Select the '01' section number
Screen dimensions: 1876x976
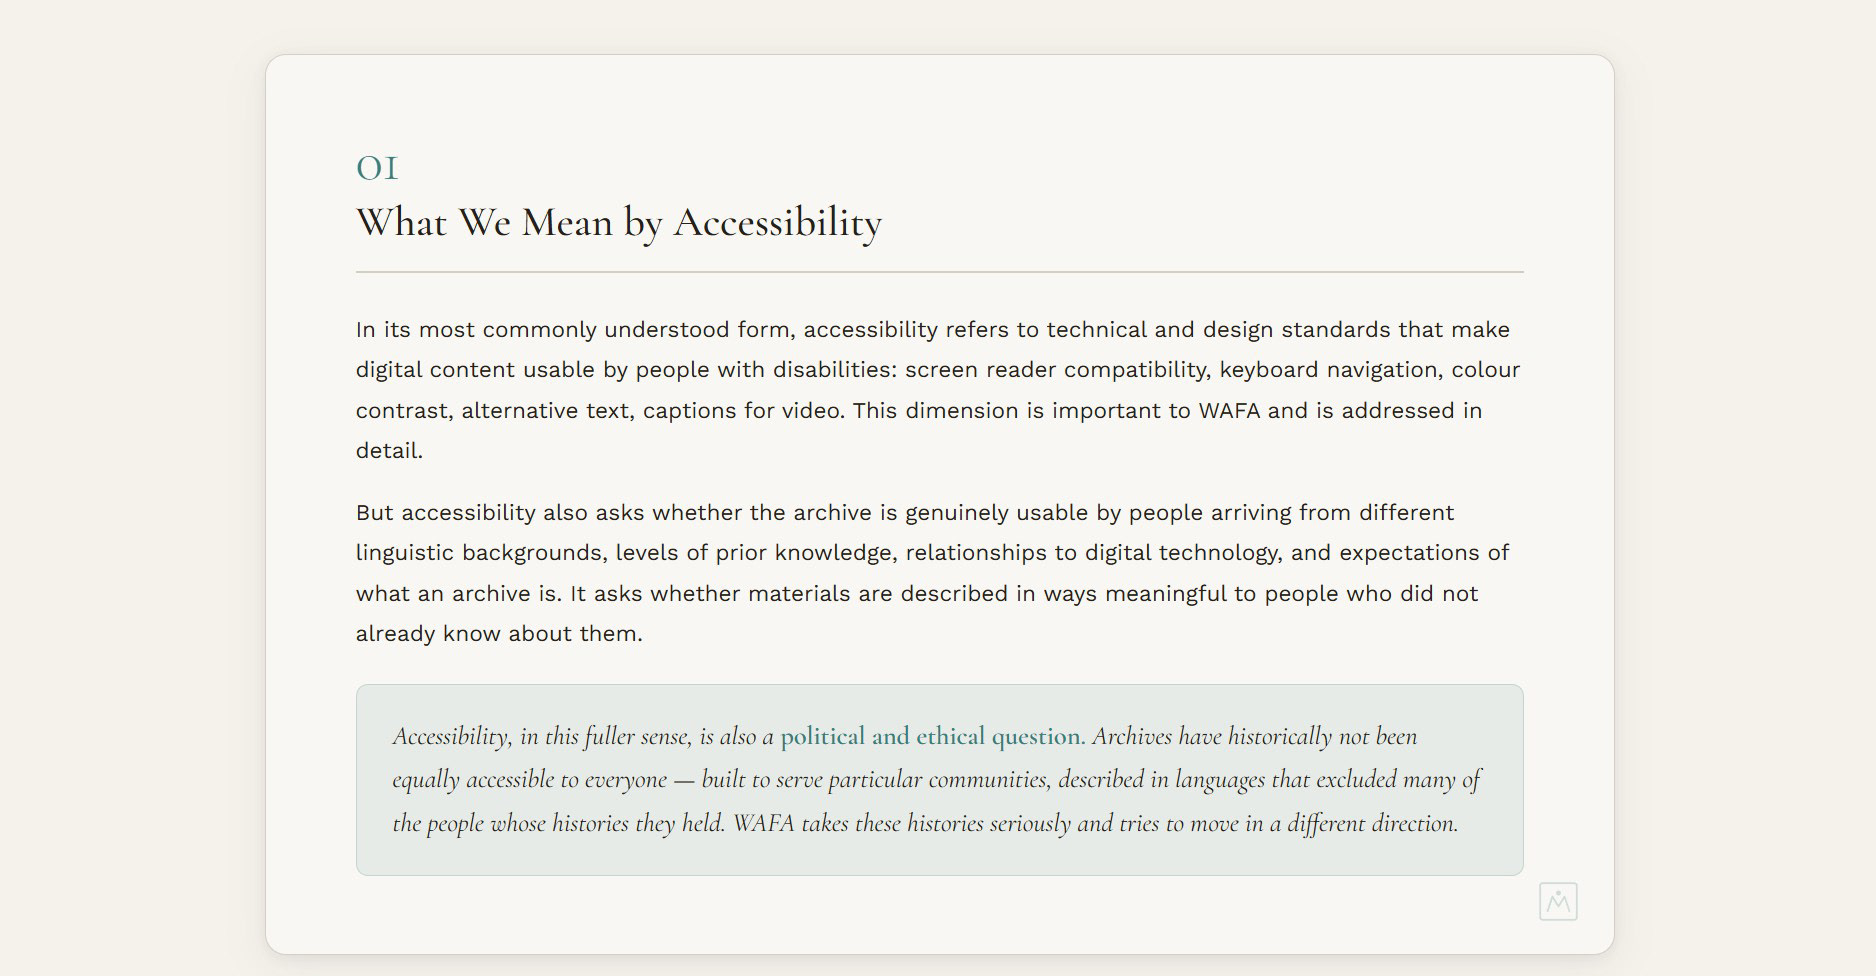point(377,168)
